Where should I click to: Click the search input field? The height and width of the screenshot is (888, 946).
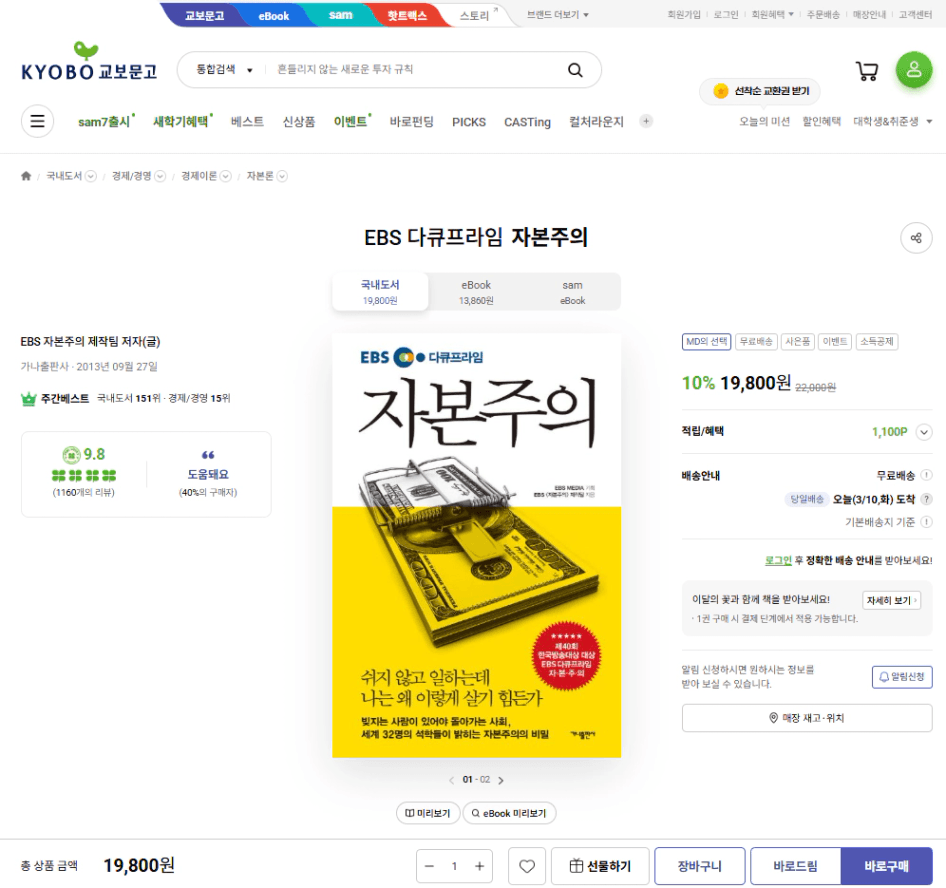(x=416, y=69)
